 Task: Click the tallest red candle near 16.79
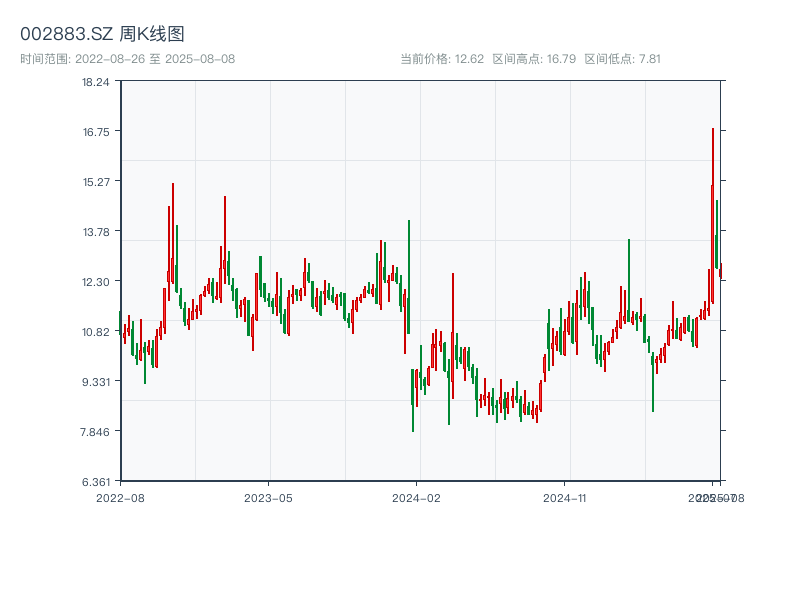[x=713, y=216]
